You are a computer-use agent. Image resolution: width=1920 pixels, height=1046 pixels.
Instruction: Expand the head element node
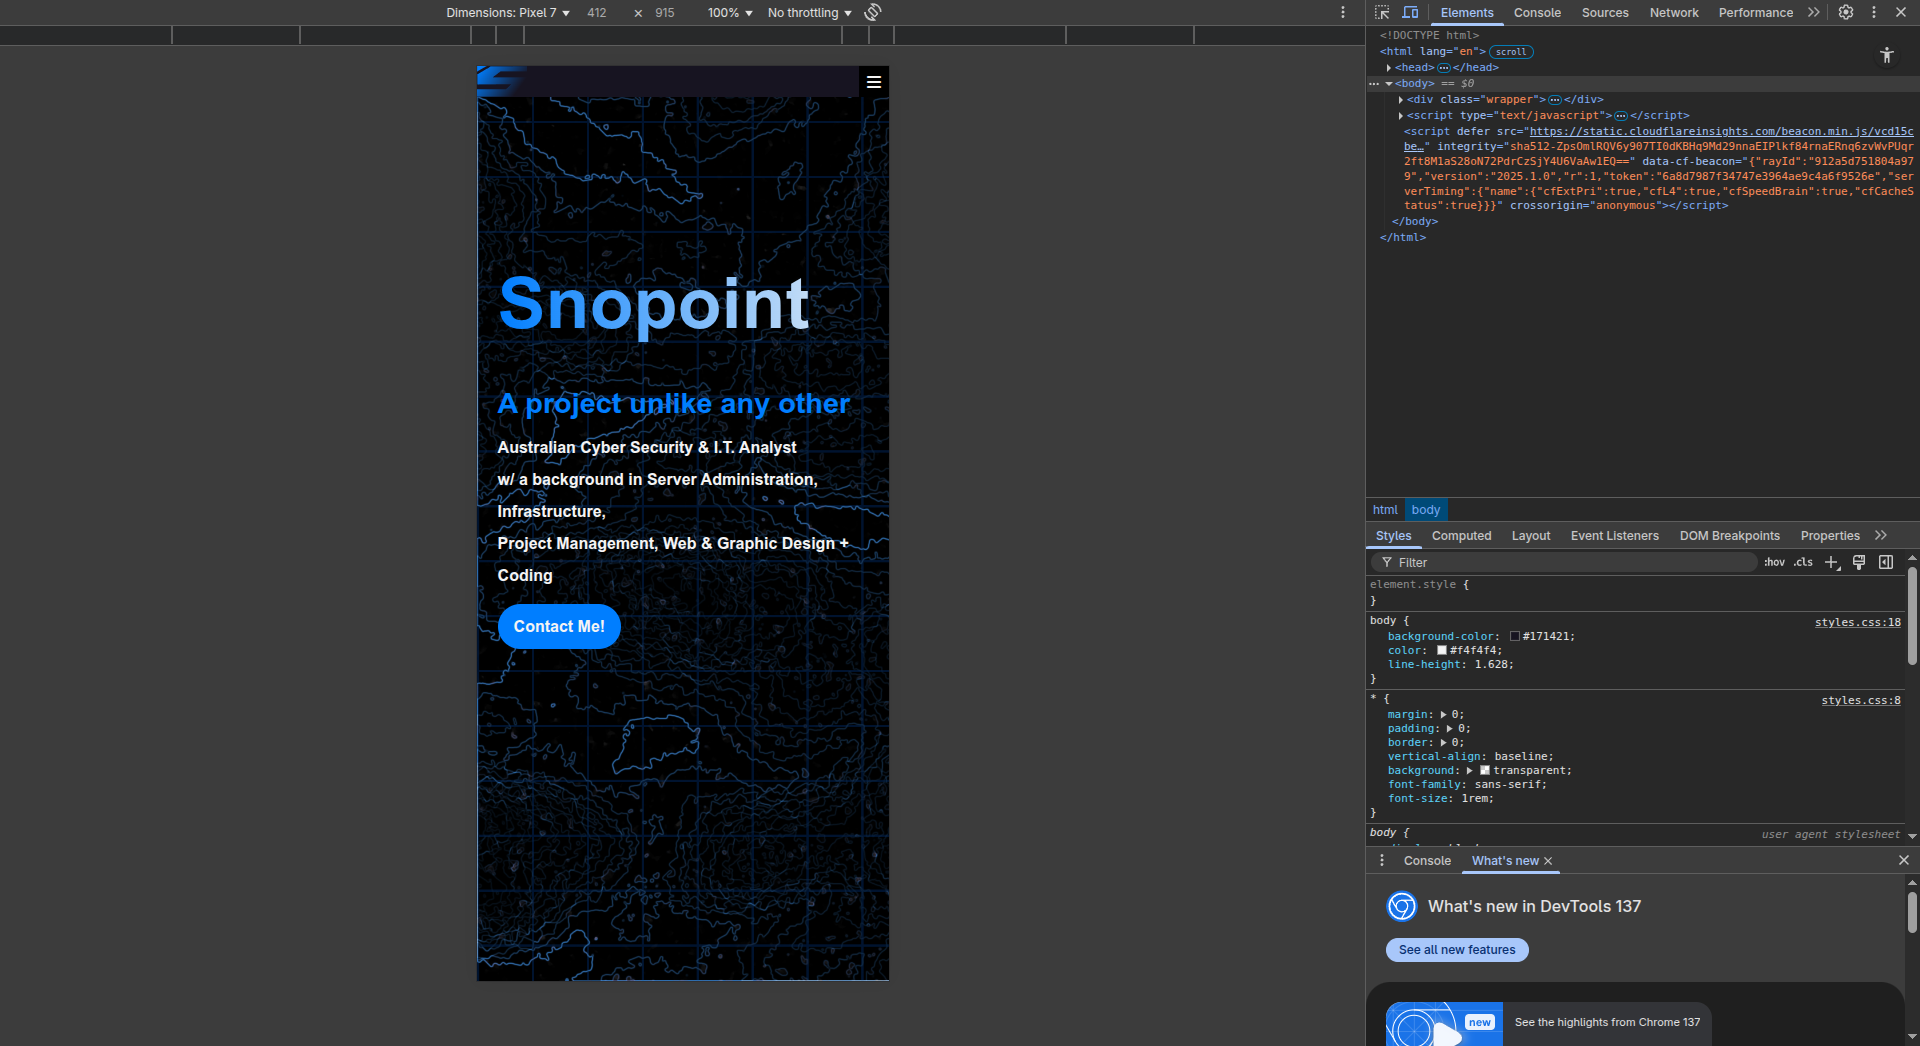pos(1389,68)
